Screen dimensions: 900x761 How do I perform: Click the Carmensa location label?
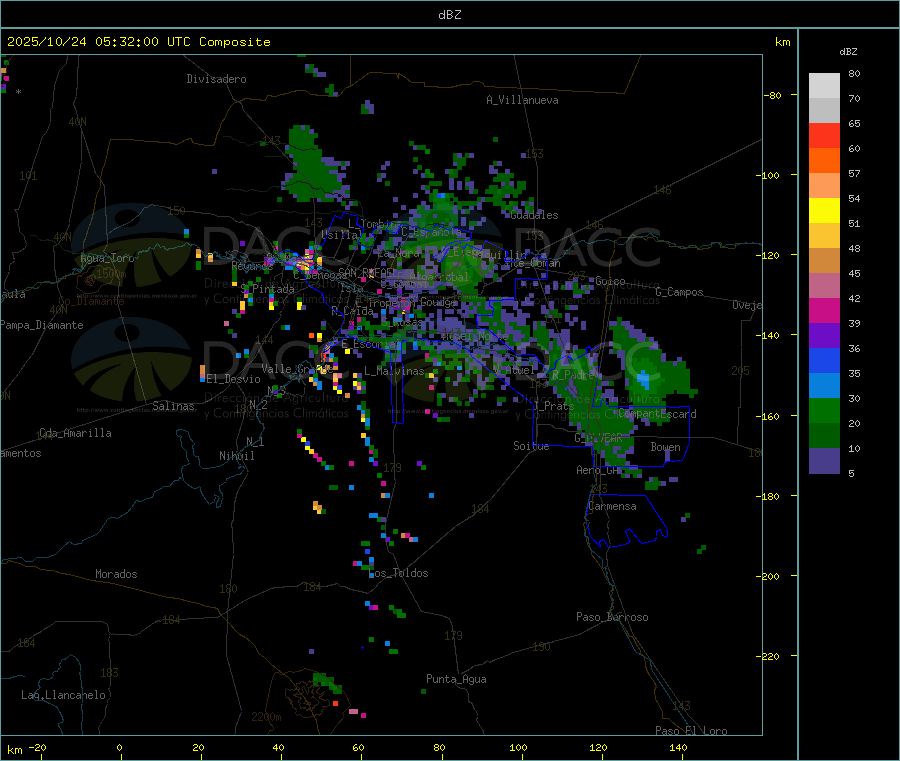612,506
